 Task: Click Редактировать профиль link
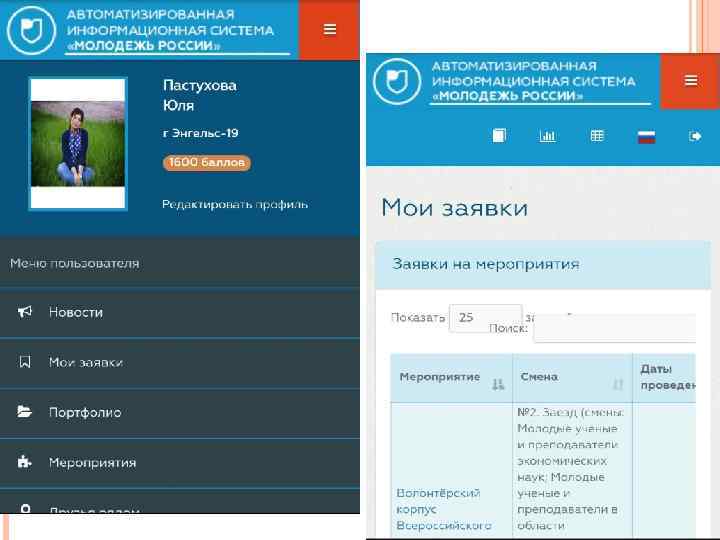[235, 204]
